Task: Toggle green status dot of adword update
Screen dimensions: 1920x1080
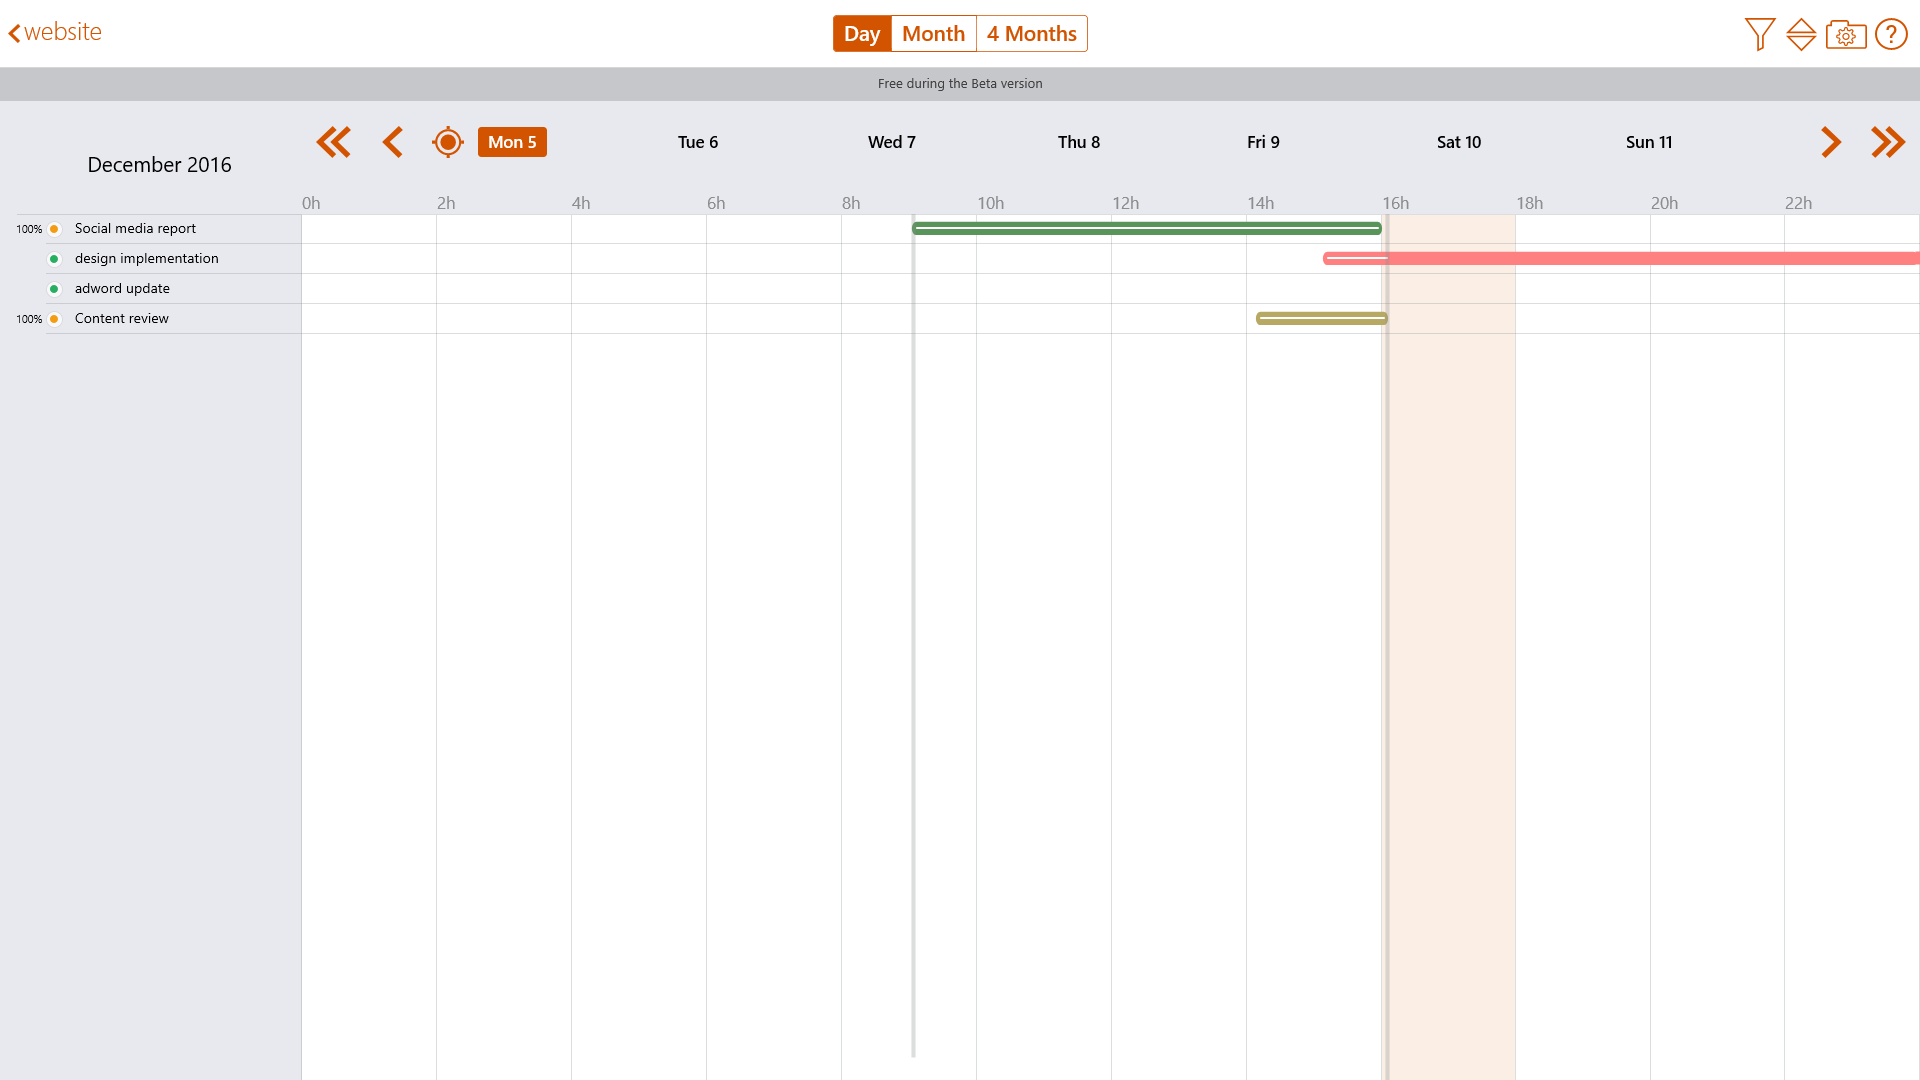Action: (x=54, y=289)
